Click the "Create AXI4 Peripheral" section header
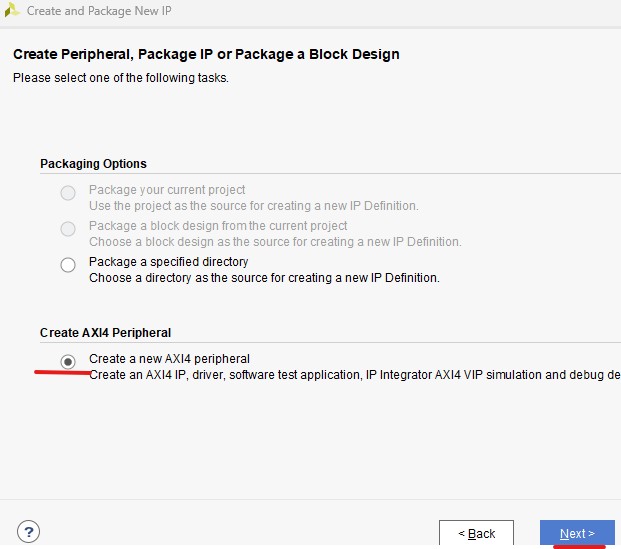This screenshot has height=549, width=621. pyautogui.click(x=105, y=332)
